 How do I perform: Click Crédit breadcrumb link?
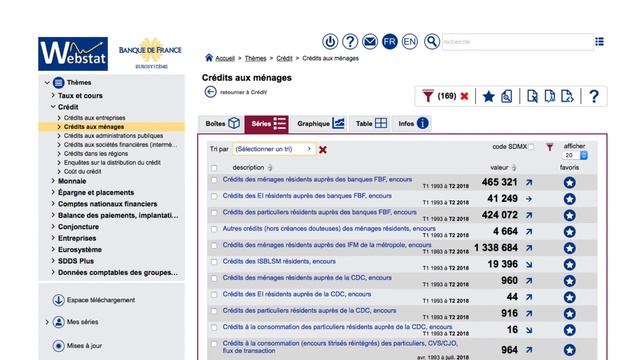click(284, 58)
